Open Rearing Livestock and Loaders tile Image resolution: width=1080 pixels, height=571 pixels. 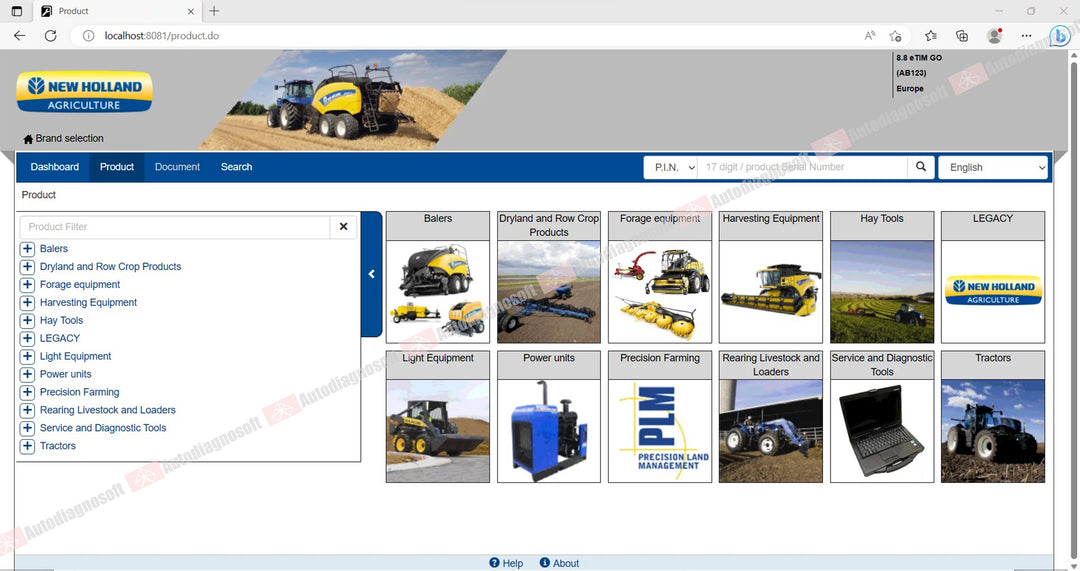tap(771, 417)
